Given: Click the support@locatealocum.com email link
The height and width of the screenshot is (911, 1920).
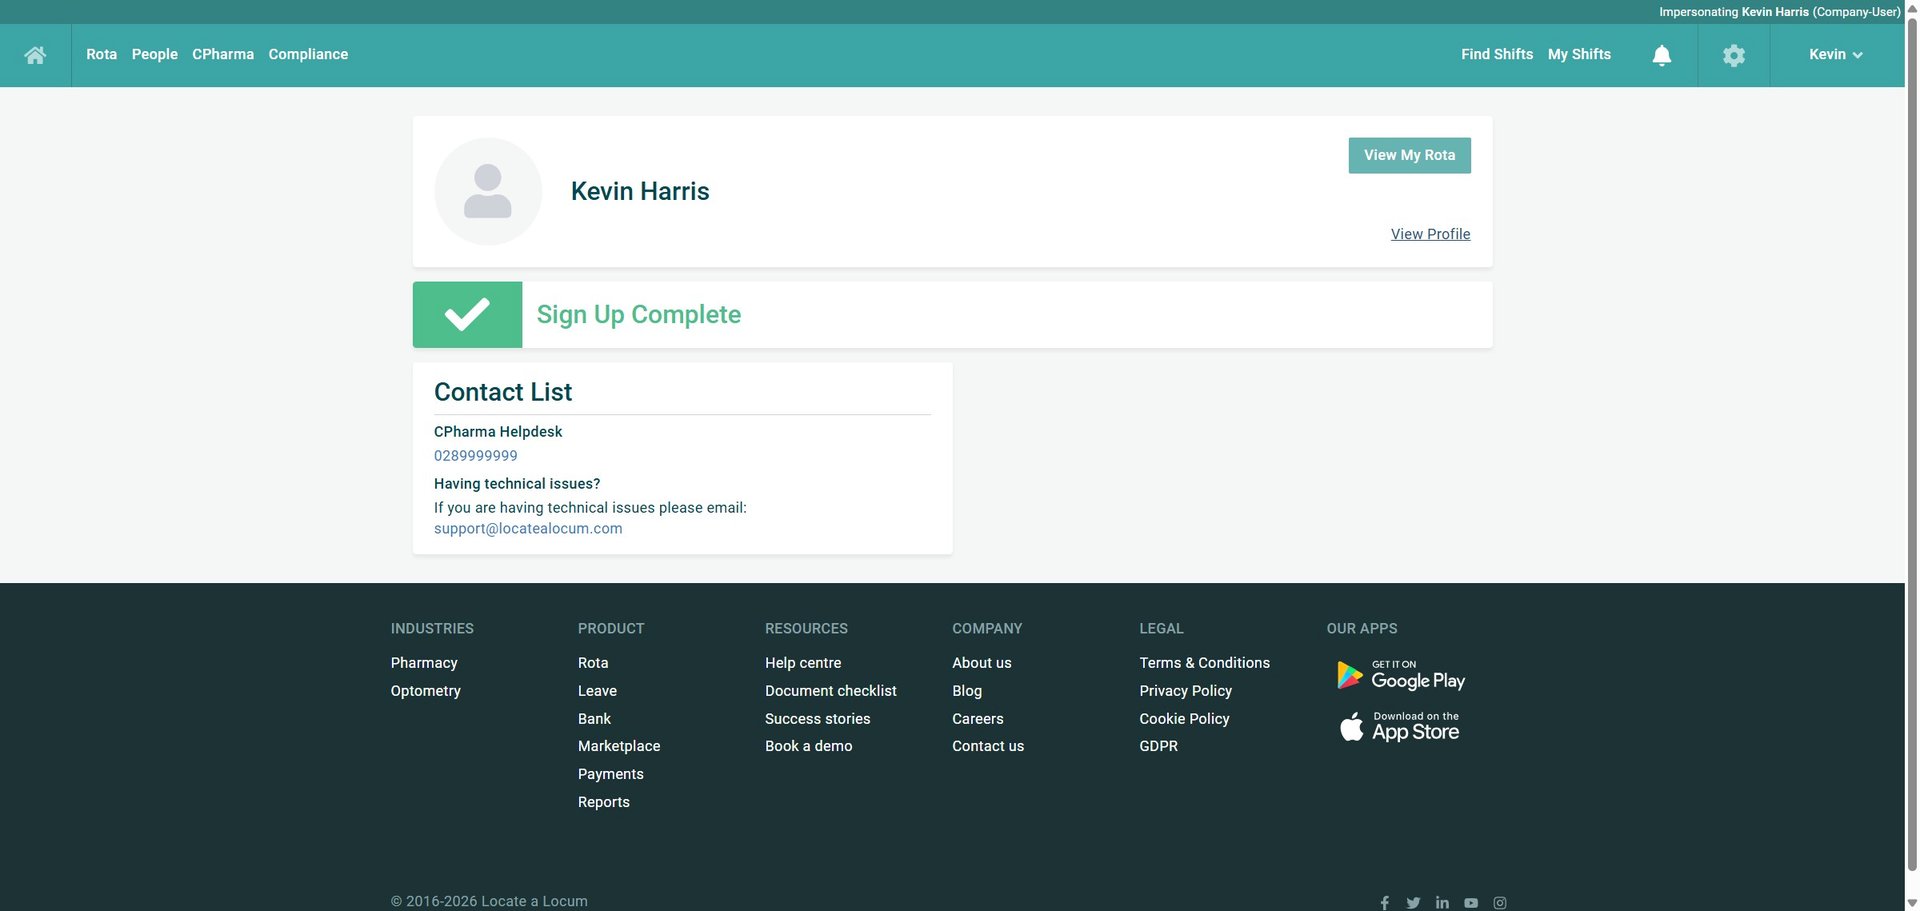Looking at the screenshot, I should pos(528,529).
